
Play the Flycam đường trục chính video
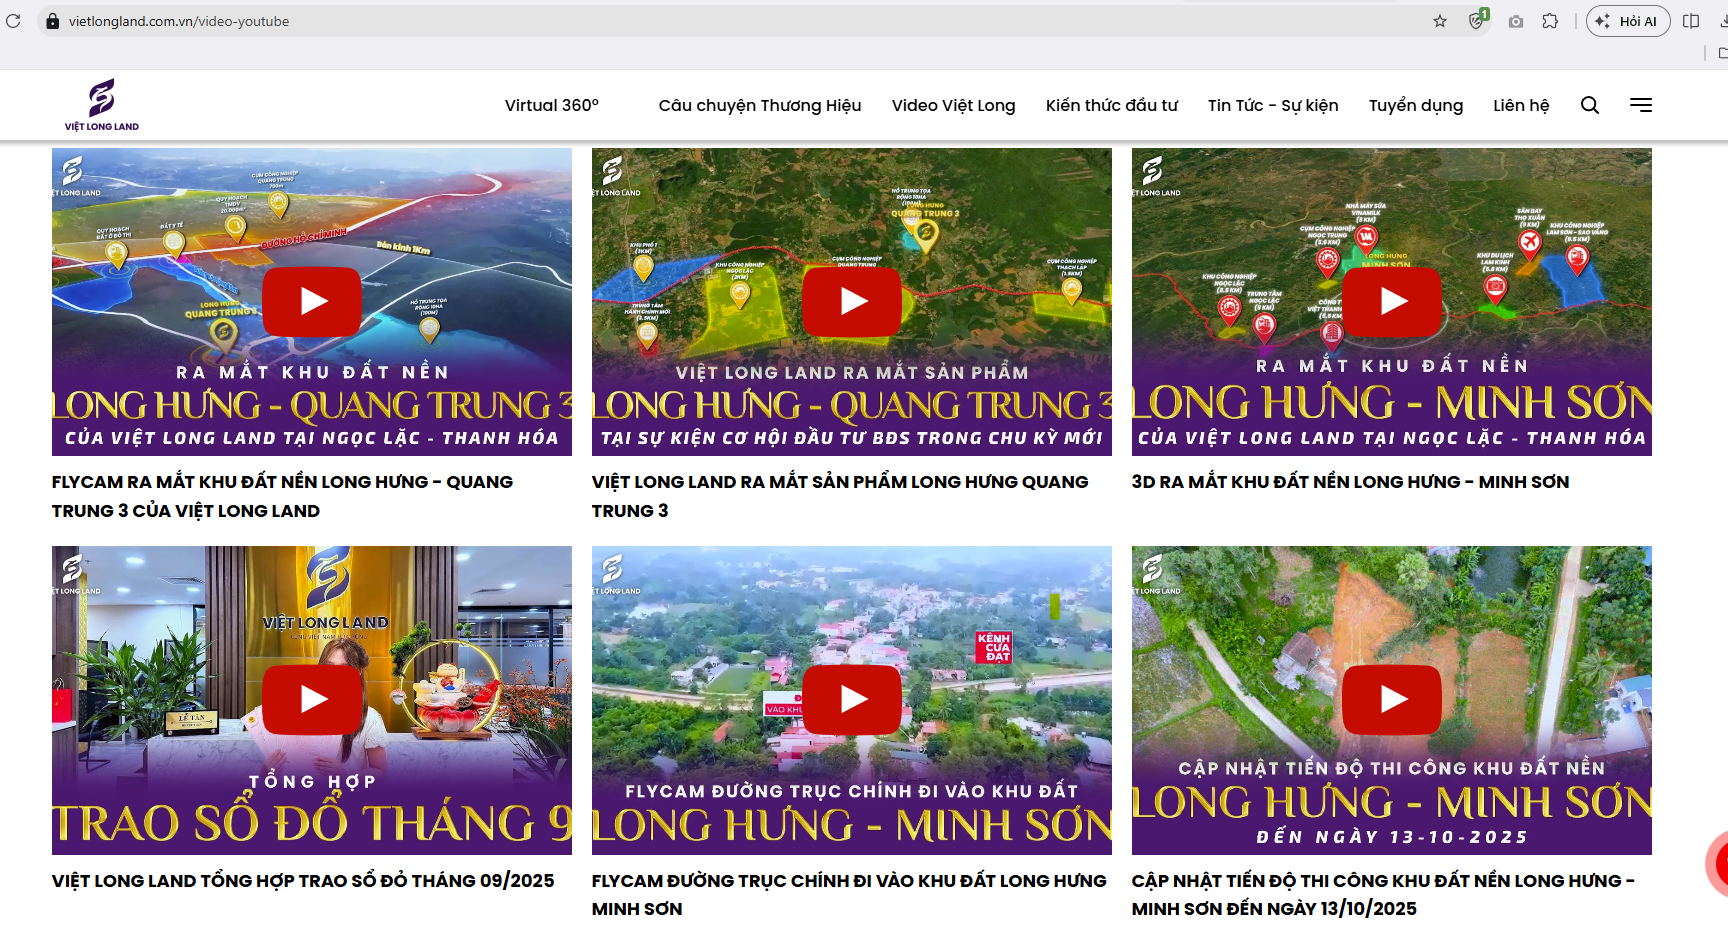pyautogui.click(x=852, y=700)
